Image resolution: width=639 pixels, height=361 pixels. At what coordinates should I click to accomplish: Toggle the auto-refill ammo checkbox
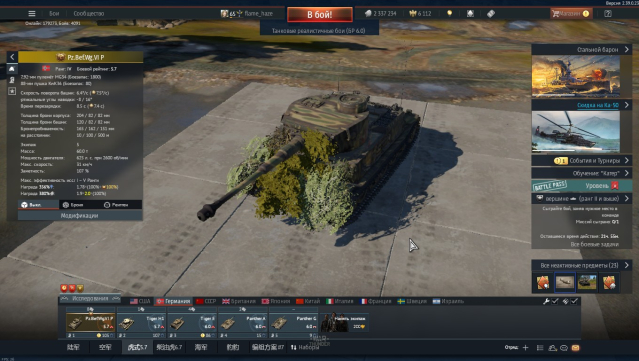(x=574, y=301)
